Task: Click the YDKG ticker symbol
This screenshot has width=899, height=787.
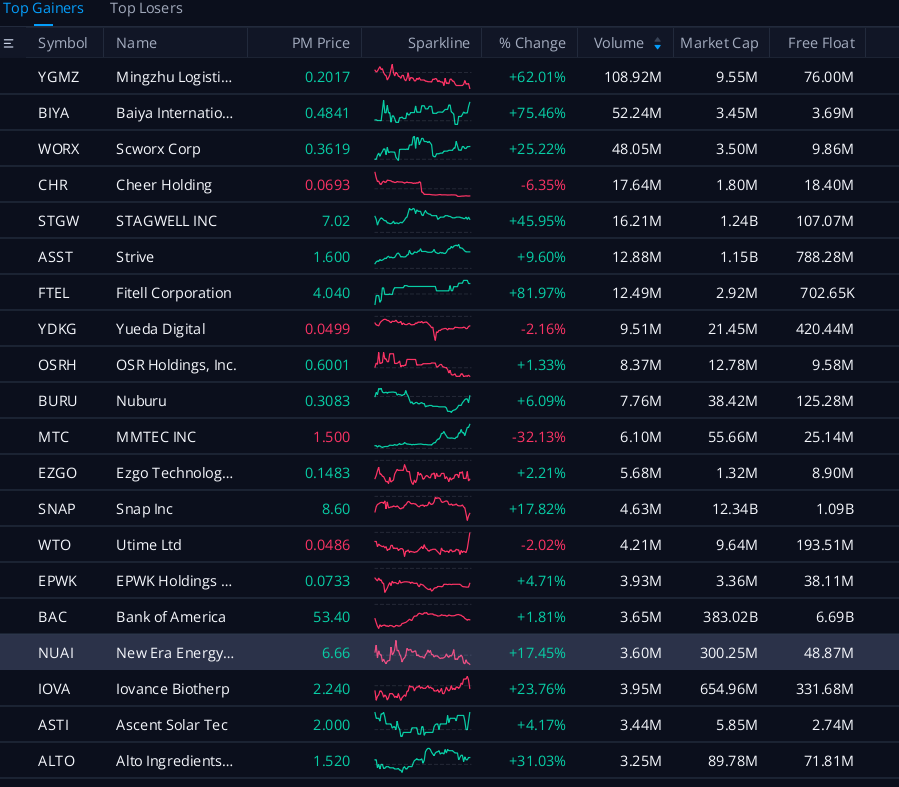Action: [57, 329]
